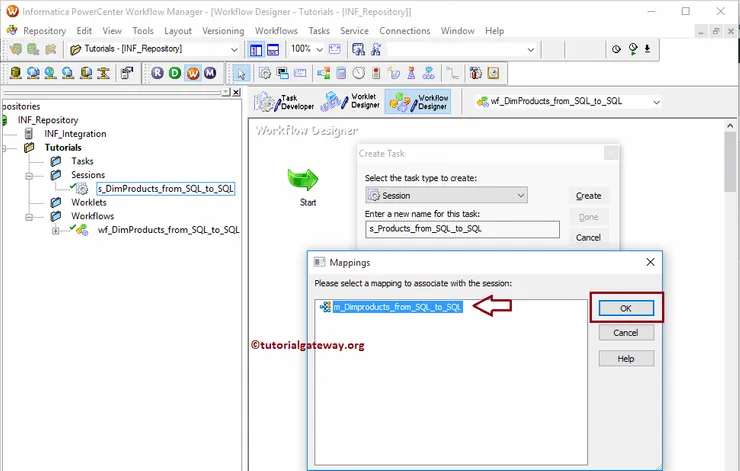Open the Session task type dropdown
Image resolution: width=740 pixels, height=471 pixels.
[521, 195]
